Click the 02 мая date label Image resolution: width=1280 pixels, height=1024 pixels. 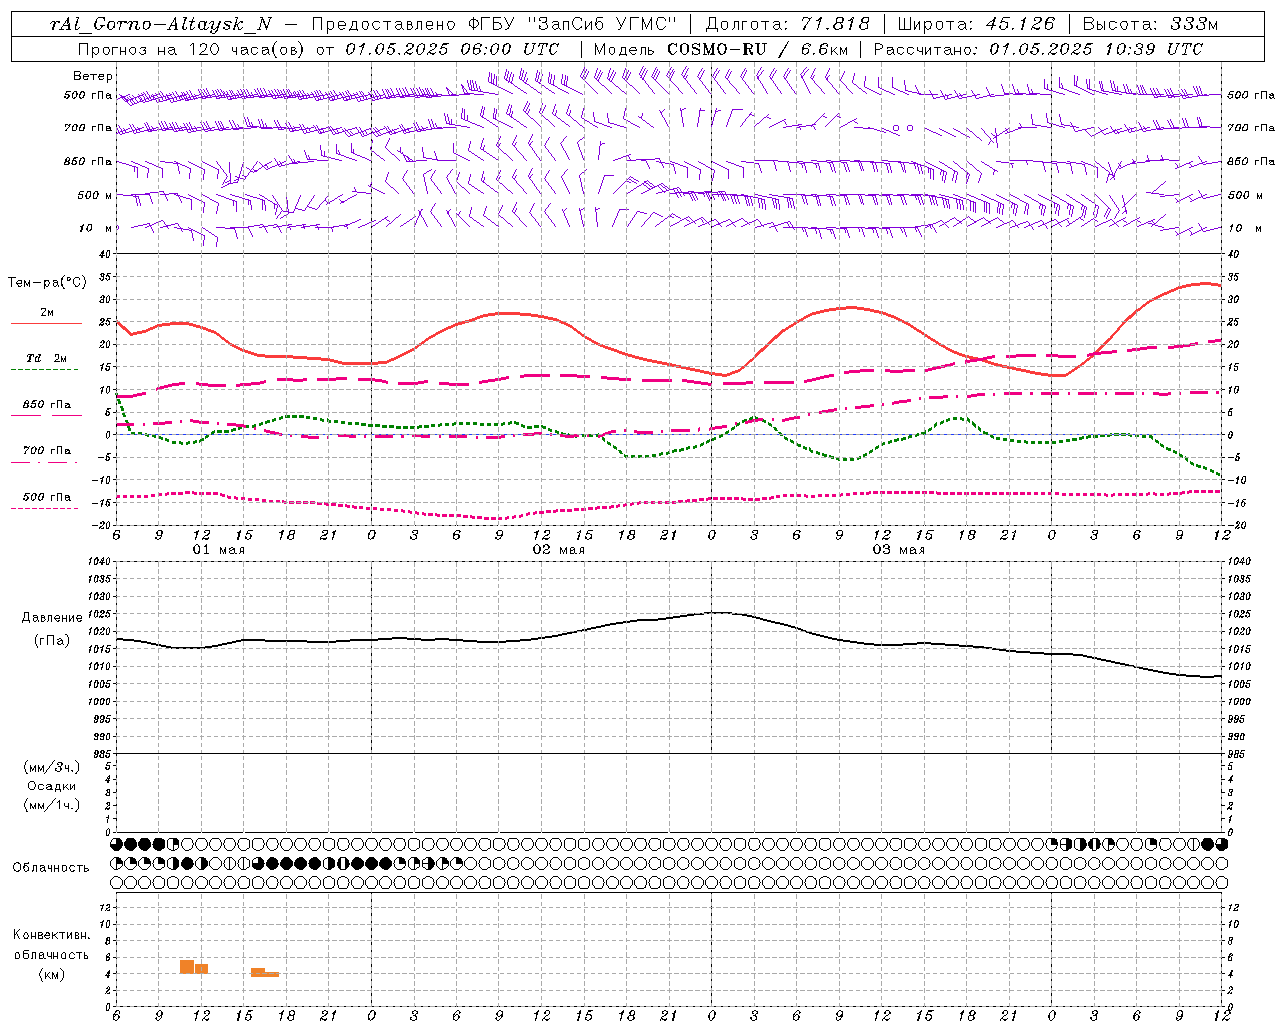click(x=559, y=550)
